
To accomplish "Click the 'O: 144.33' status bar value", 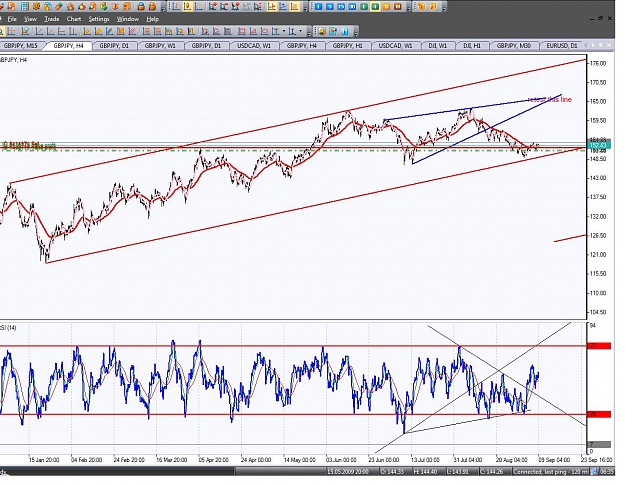I will click(x=392, y=471).
